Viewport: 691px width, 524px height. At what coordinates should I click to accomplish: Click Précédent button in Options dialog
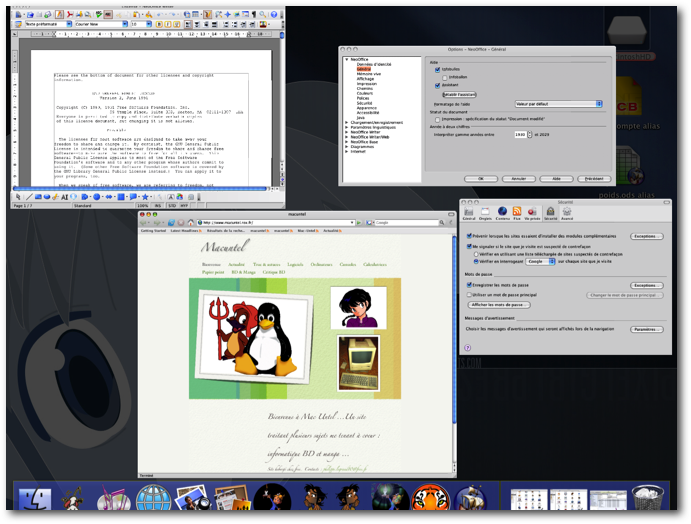(594, 178)
